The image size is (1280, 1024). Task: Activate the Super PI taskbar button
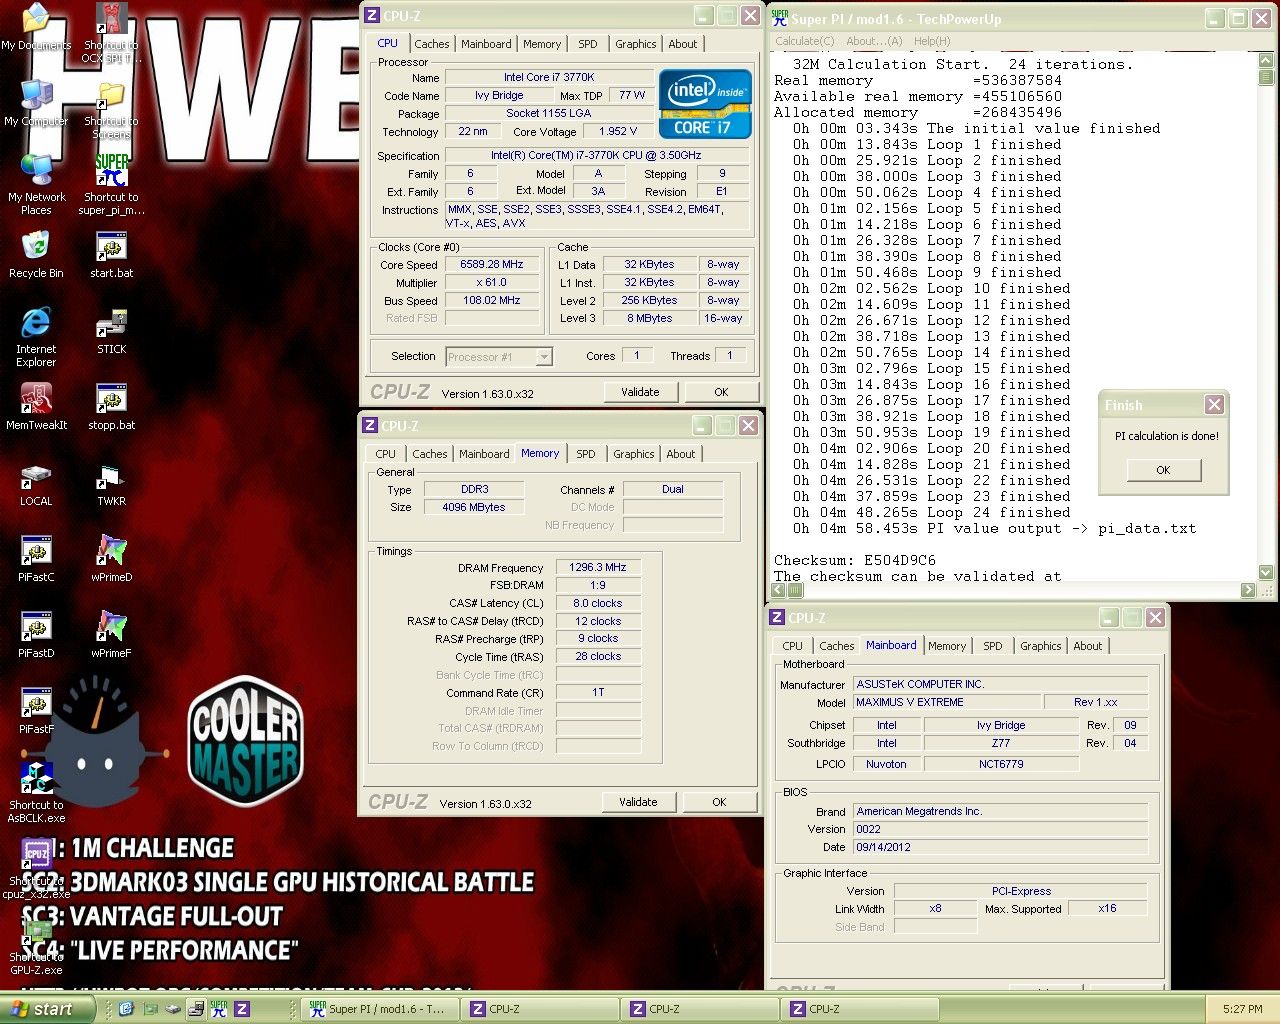coord(382,1009)
